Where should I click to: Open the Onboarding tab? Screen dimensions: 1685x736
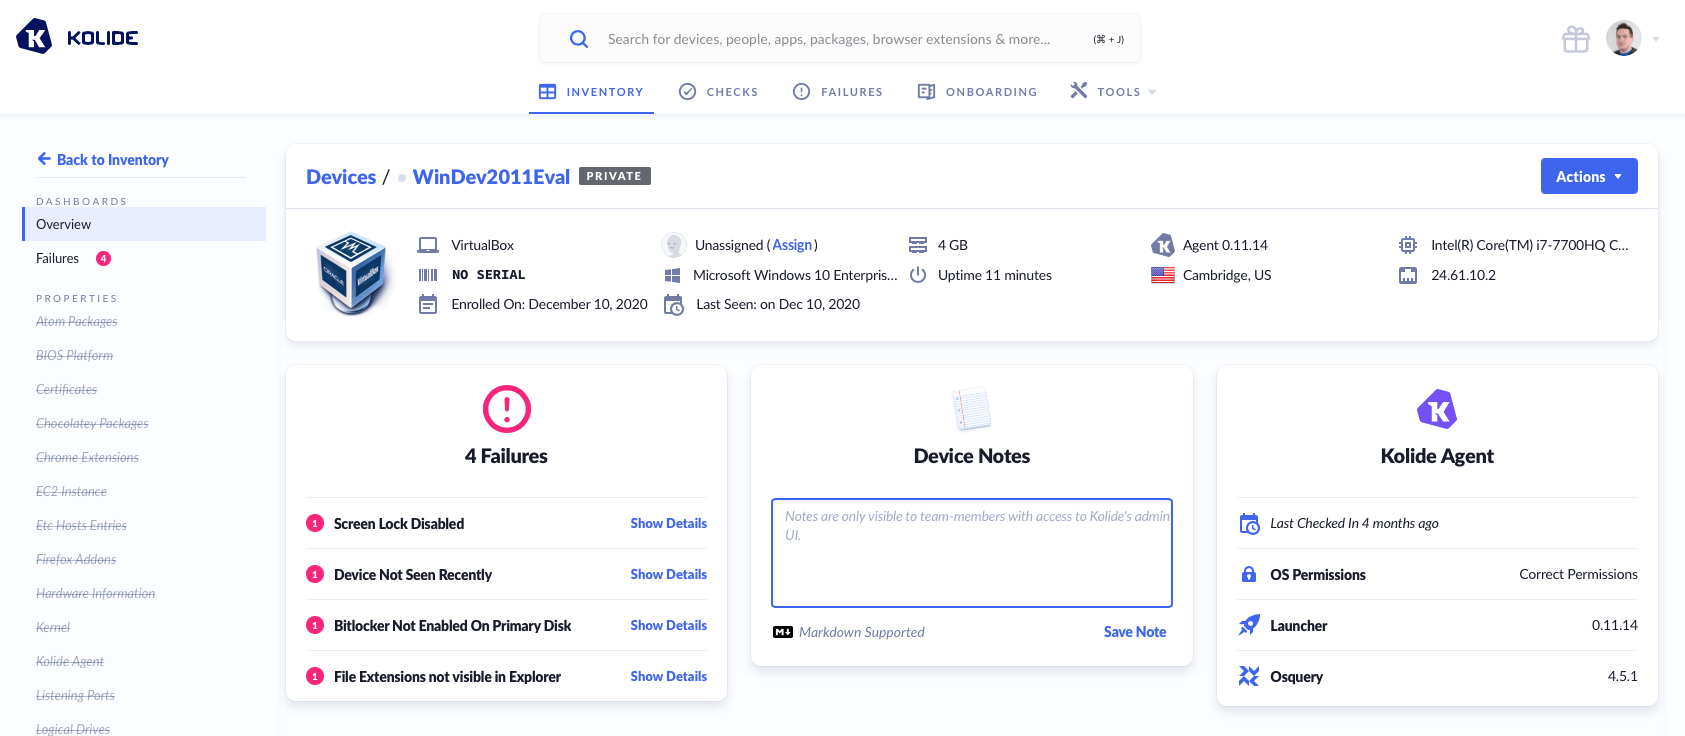(x=977, y=92)
